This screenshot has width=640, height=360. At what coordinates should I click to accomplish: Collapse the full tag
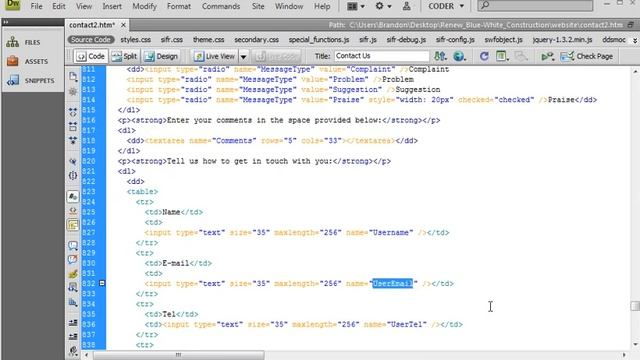click(73, 111)
